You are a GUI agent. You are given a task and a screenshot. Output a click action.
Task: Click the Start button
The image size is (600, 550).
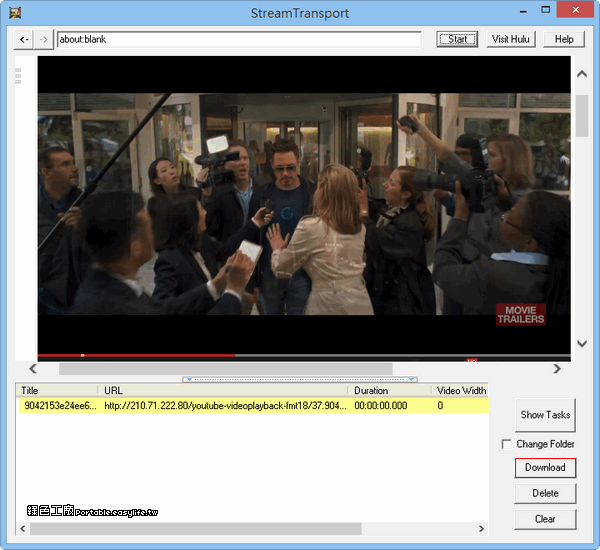[457, 39]
